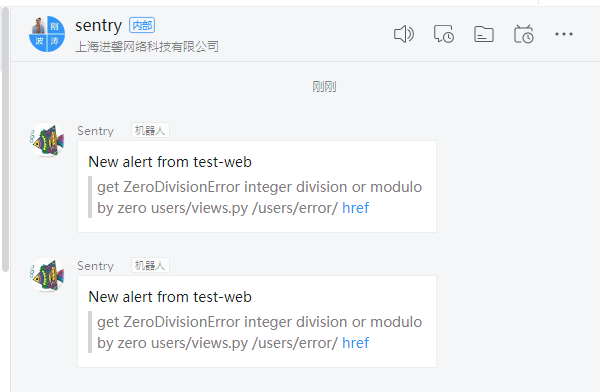Select the second New alert from test-web title
This screenshot has width=600, height=392.
pos(170,297)
